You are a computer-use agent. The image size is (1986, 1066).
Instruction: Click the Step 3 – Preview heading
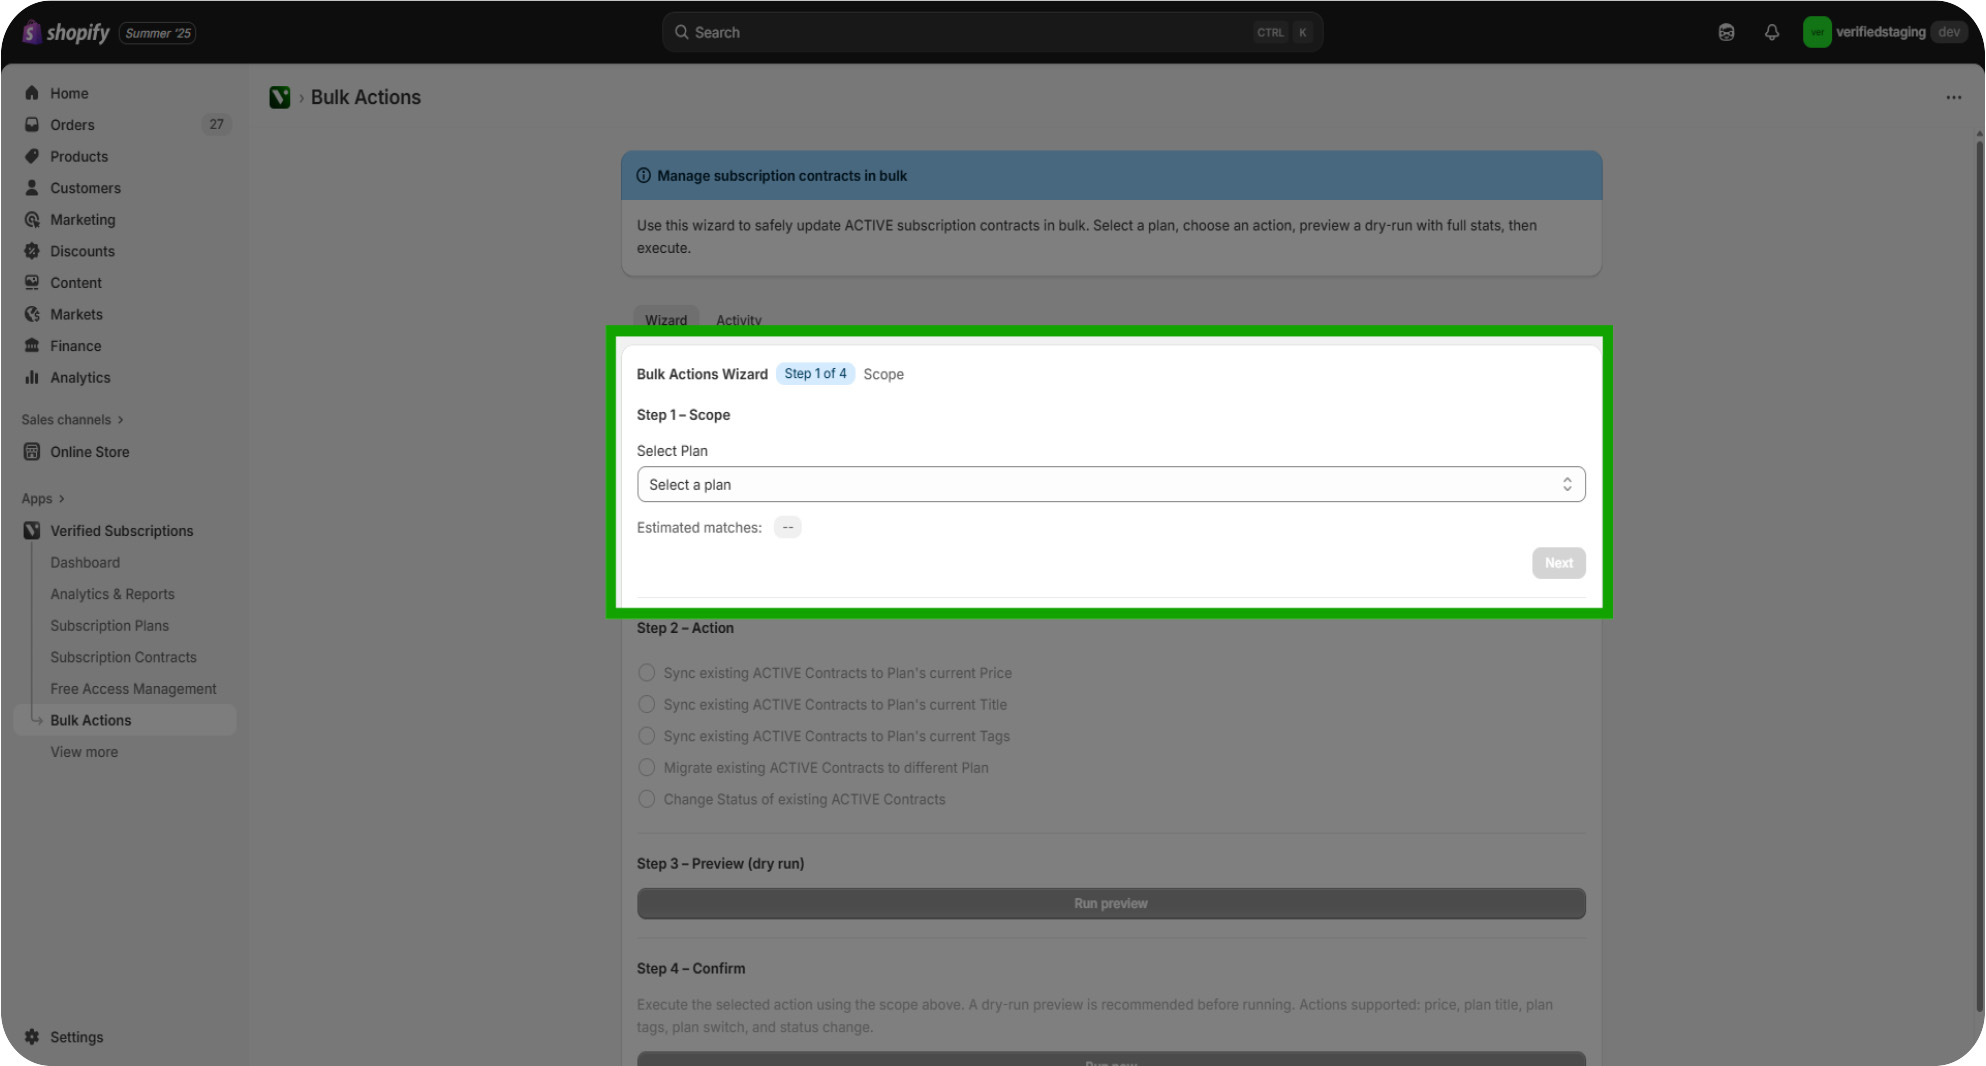[720, 864]
